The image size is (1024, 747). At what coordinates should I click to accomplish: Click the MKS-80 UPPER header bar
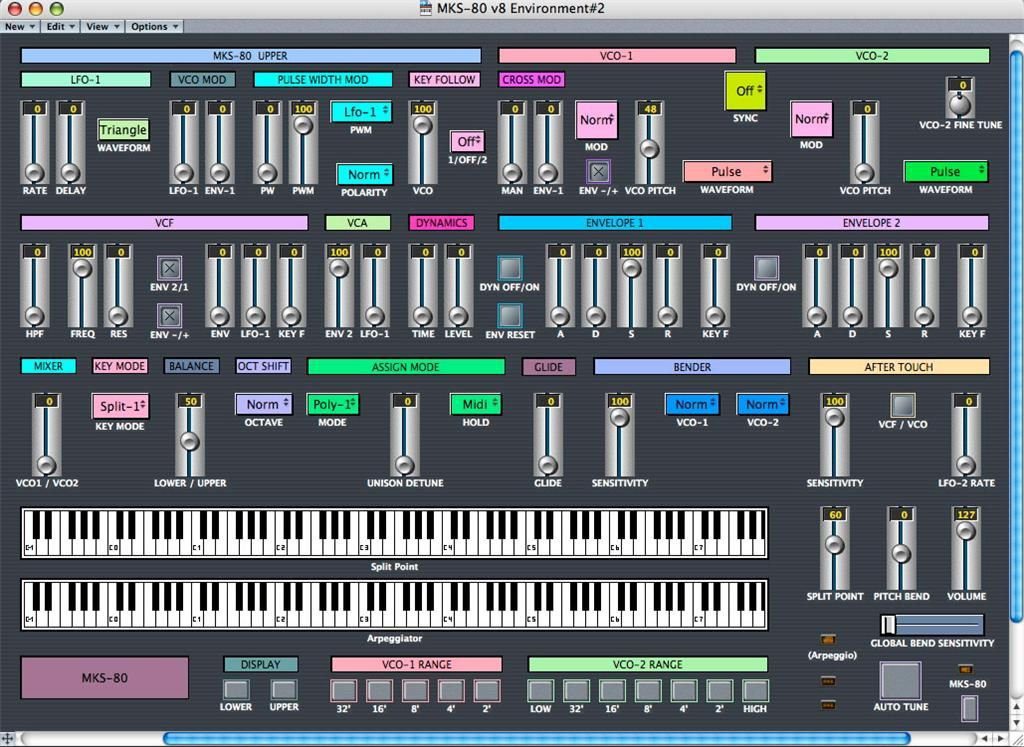pos(251,56)
